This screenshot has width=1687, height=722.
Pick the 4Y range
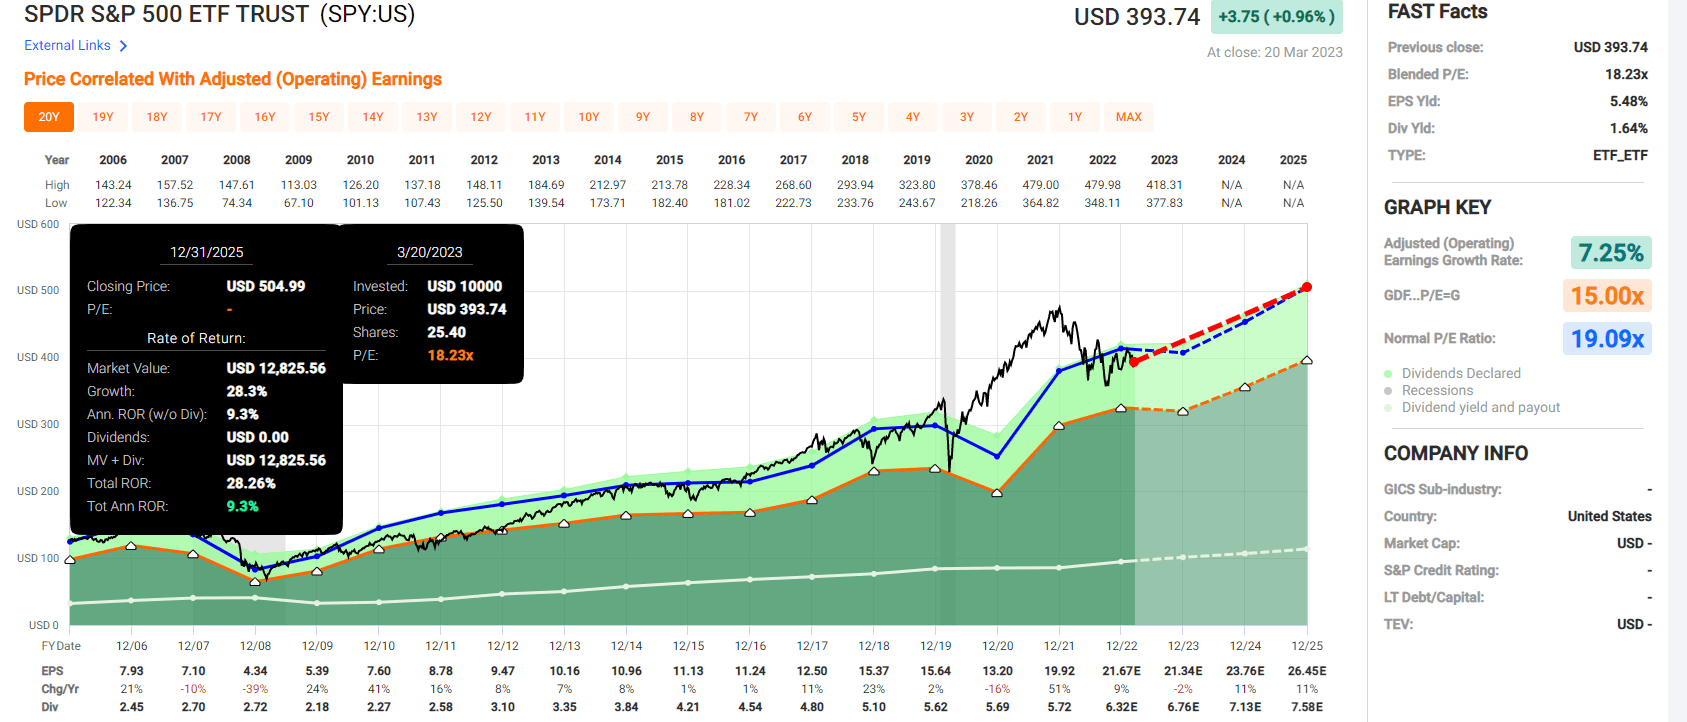(913, 117)
